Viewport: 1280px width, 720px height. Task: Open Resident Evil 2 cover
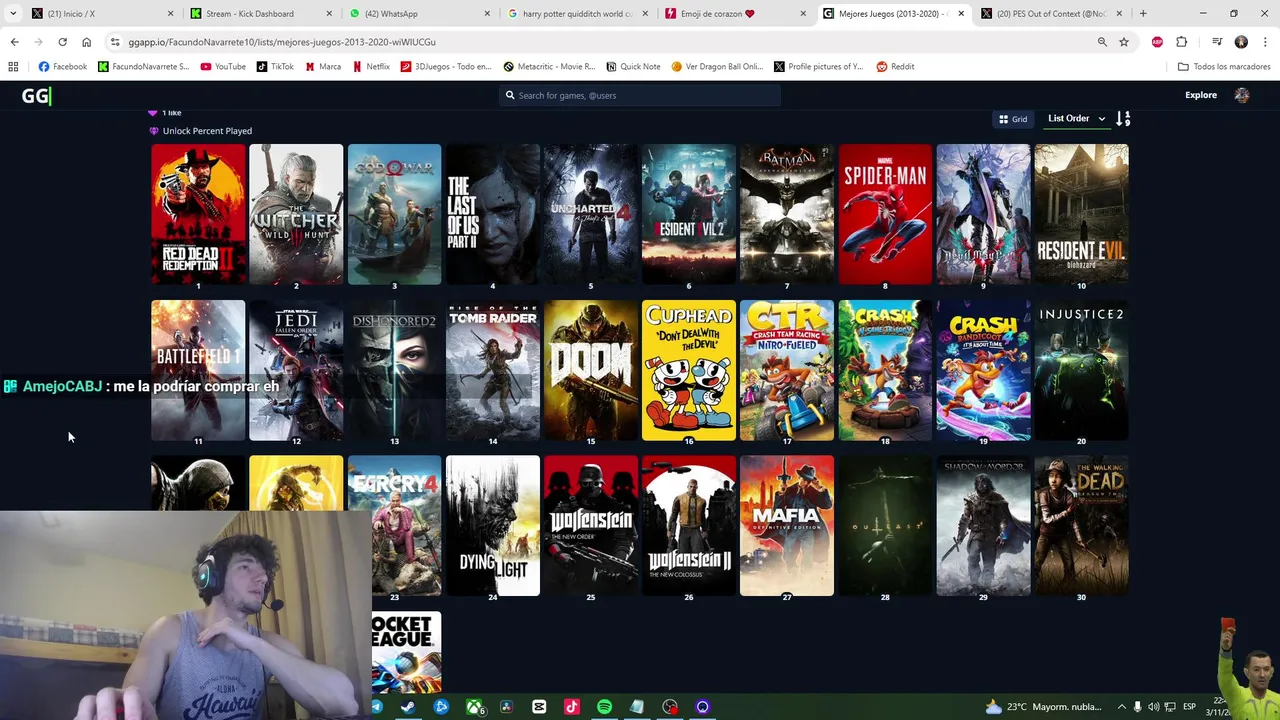click(x=688, y=214)
